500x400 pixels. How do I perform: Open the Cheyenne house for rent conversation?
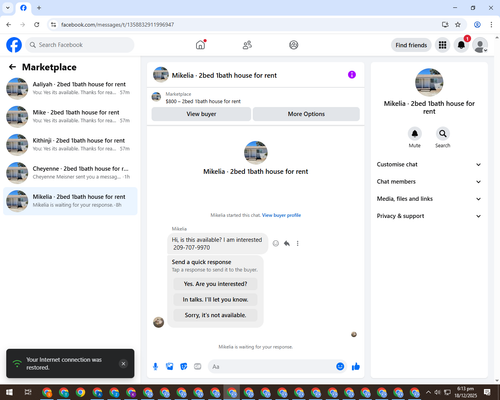70,173
